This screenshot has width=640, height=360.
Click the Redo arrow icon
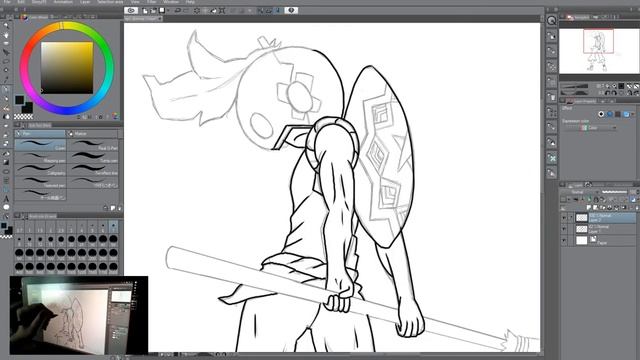coord(186,10)
